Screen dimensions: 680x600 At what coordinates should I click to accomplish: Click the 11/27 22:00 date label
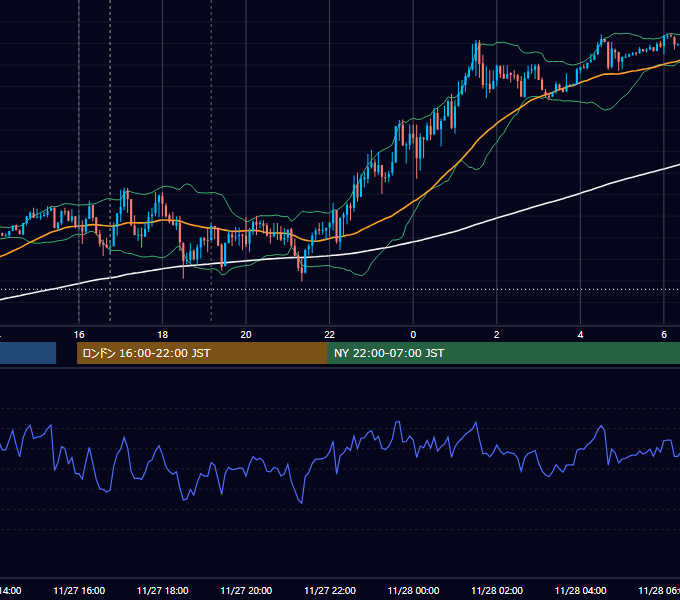330,590
